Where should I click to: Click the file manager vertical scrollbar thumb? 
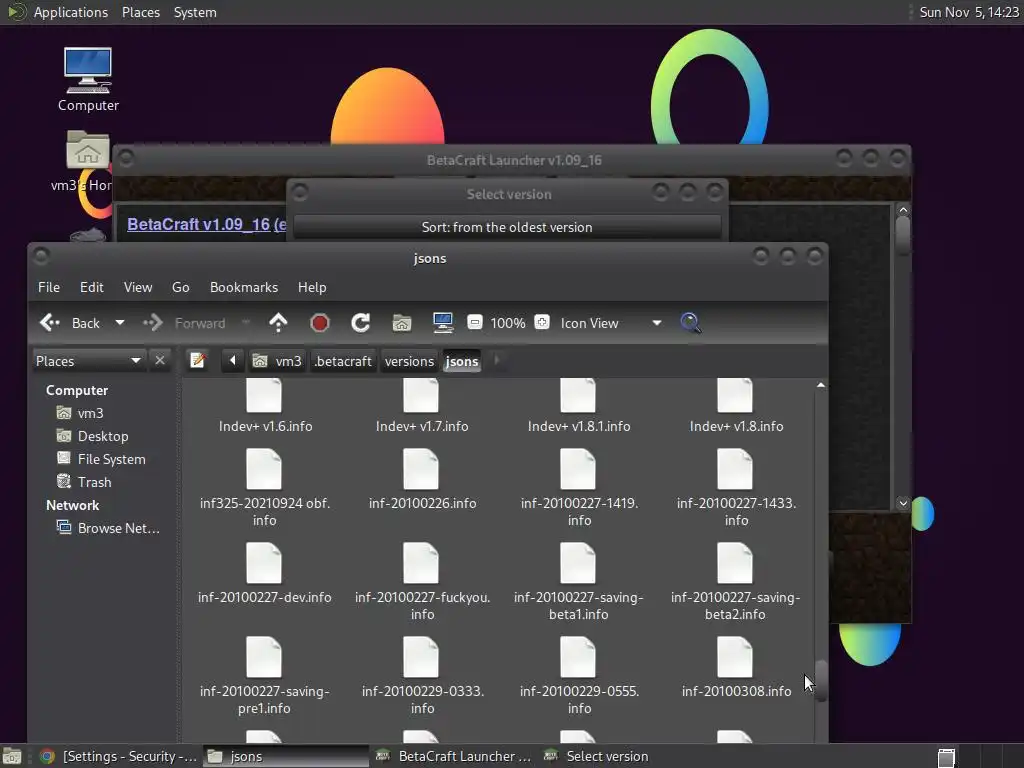coord(821,681)
